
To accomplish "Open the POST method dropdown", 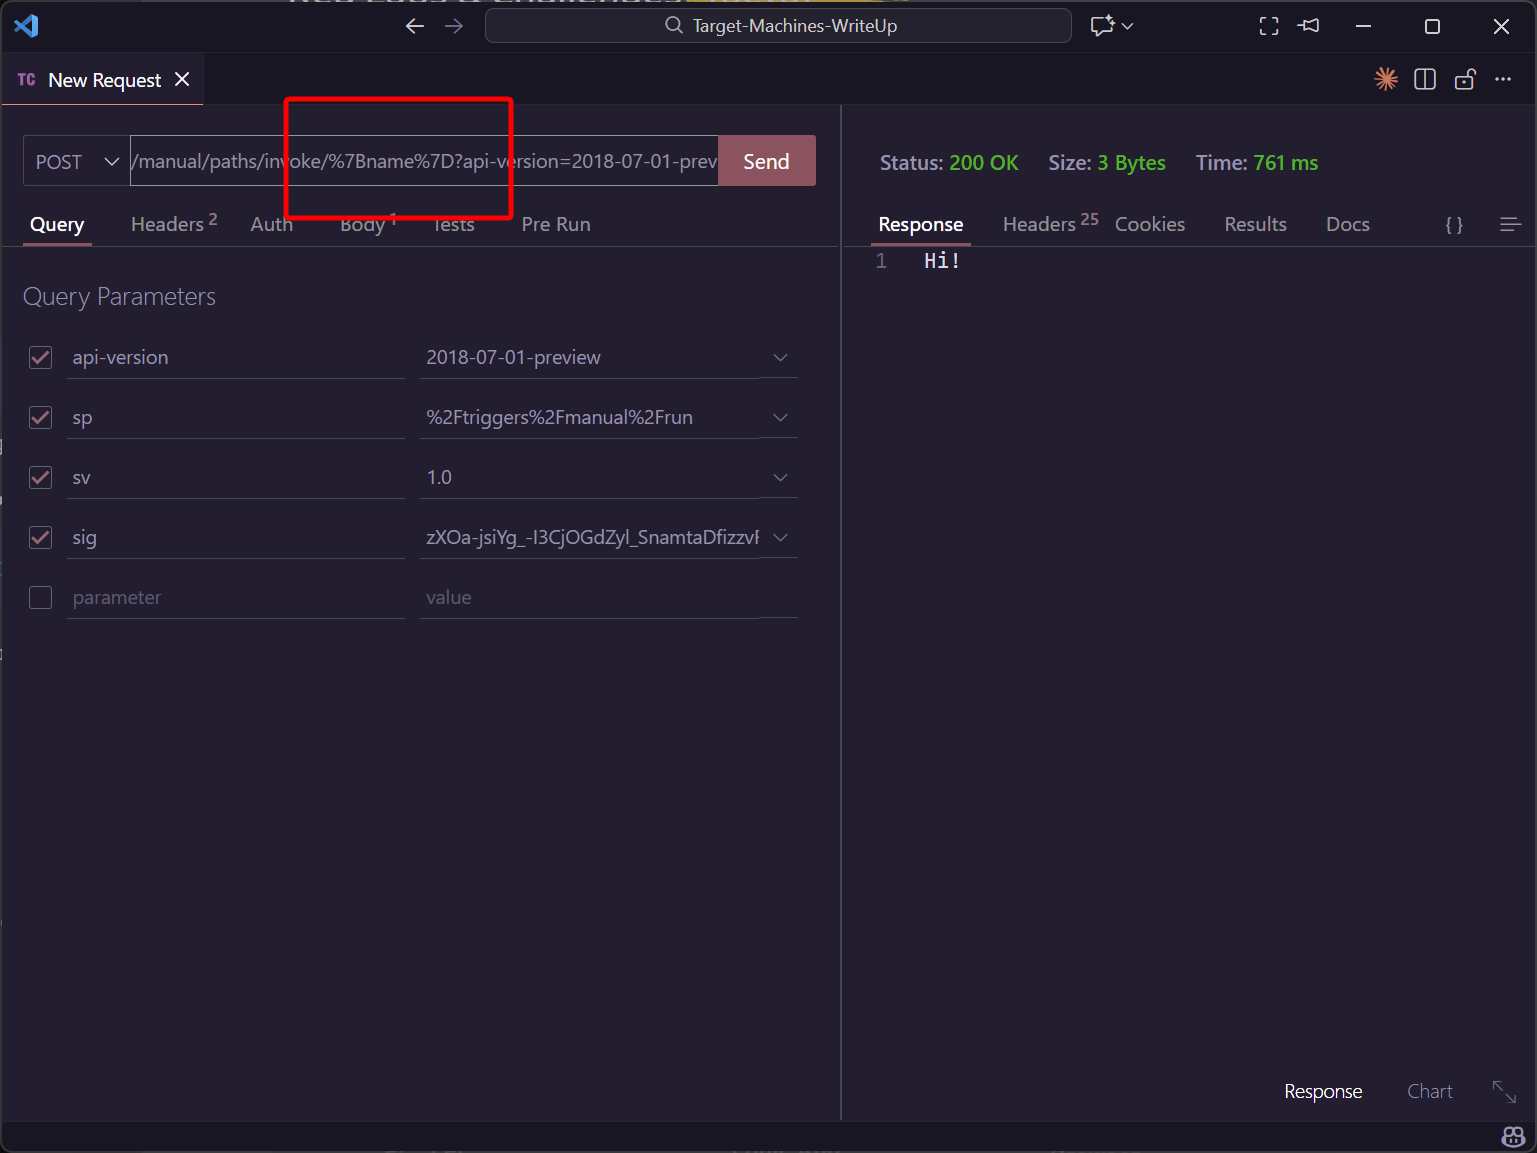I will coord(77,162).
